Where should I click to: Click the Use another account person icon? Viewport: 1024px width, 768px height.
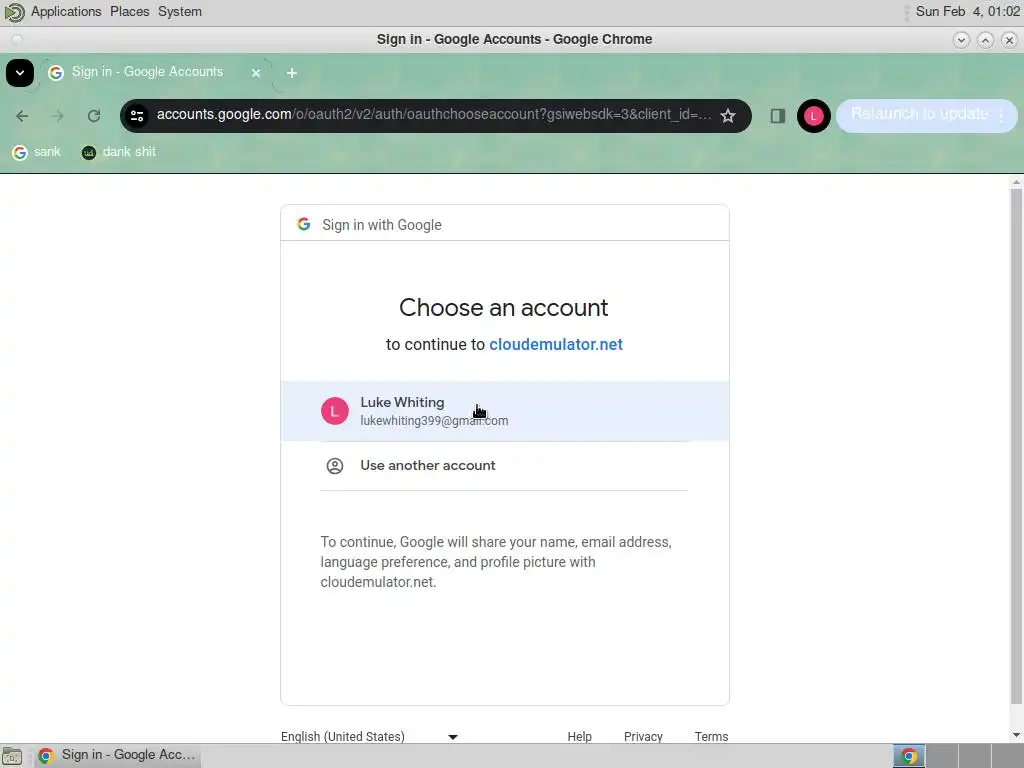[x=335, y=466]
